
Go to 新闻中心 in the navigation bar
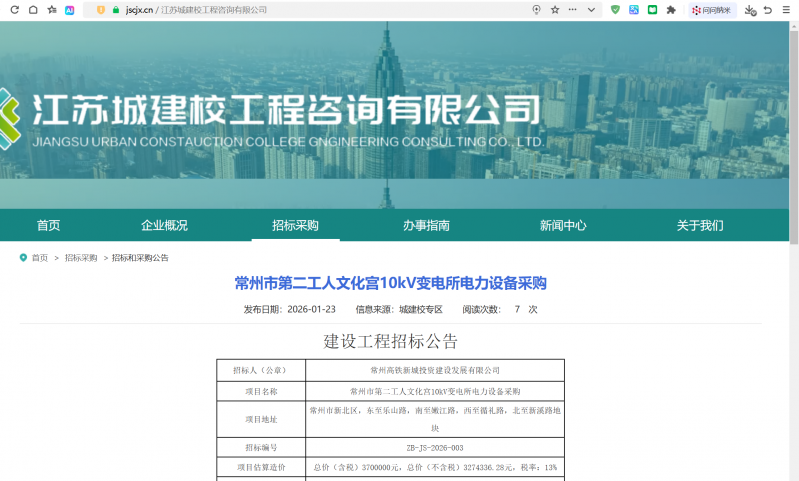(563, 225)
